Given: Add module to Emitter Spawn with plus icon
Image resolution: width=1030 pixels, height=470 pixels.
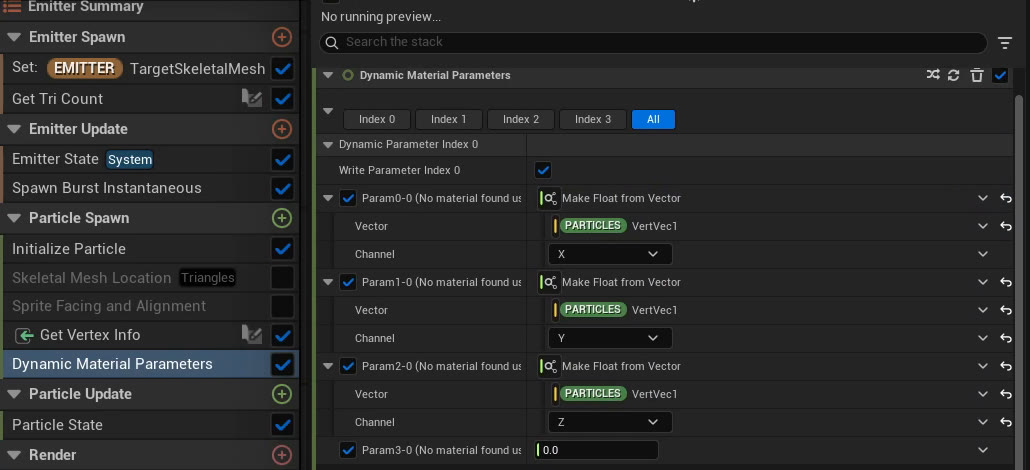Looking at the screenshot, I should 282,37.
